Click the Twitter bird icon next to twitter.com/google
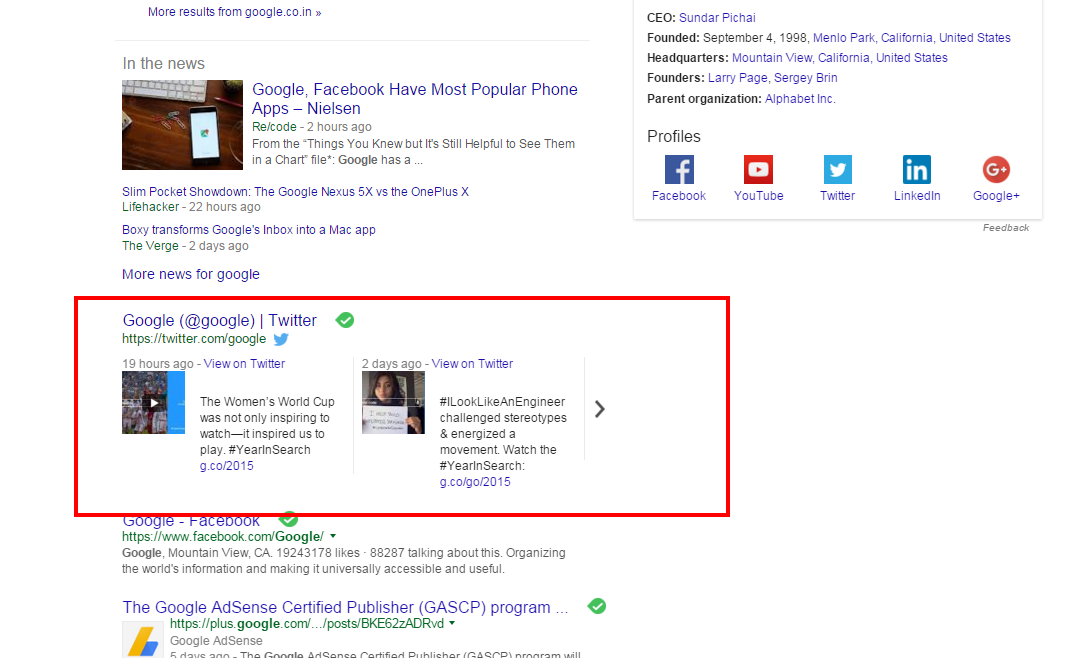 pos(281,339)
